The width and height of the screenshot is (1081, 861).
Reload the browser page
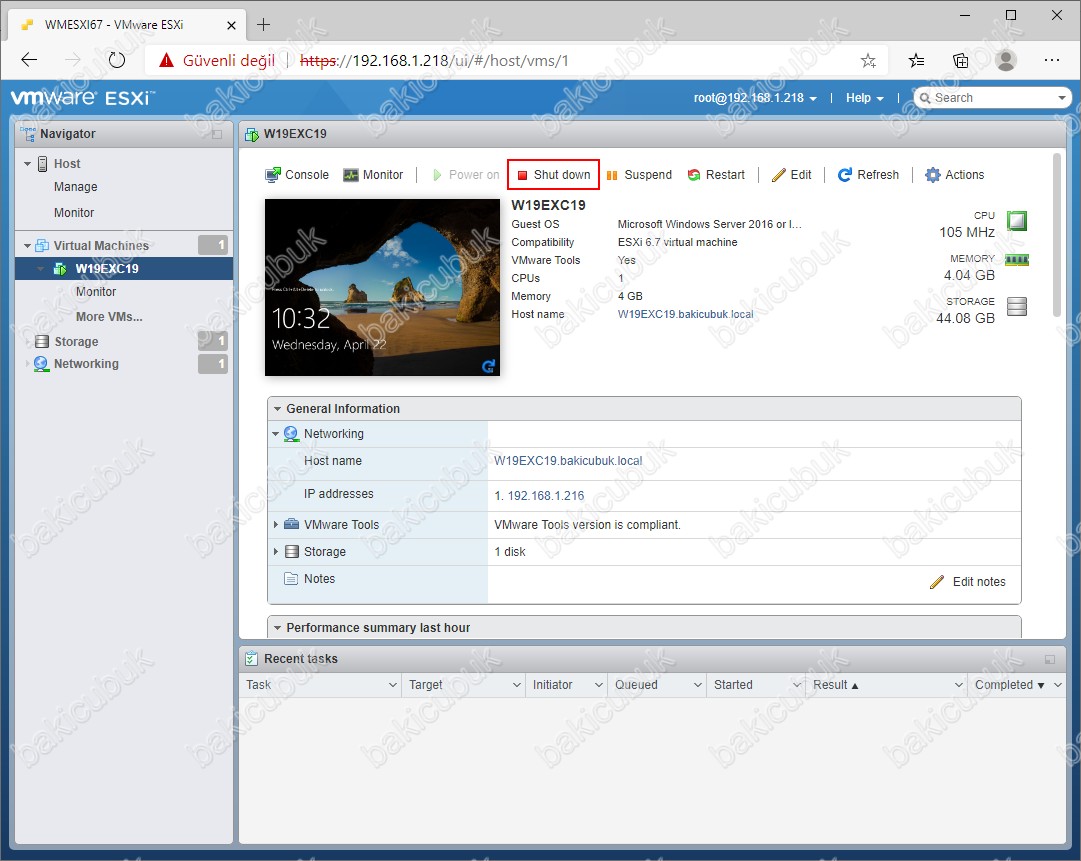click(117, 61)
